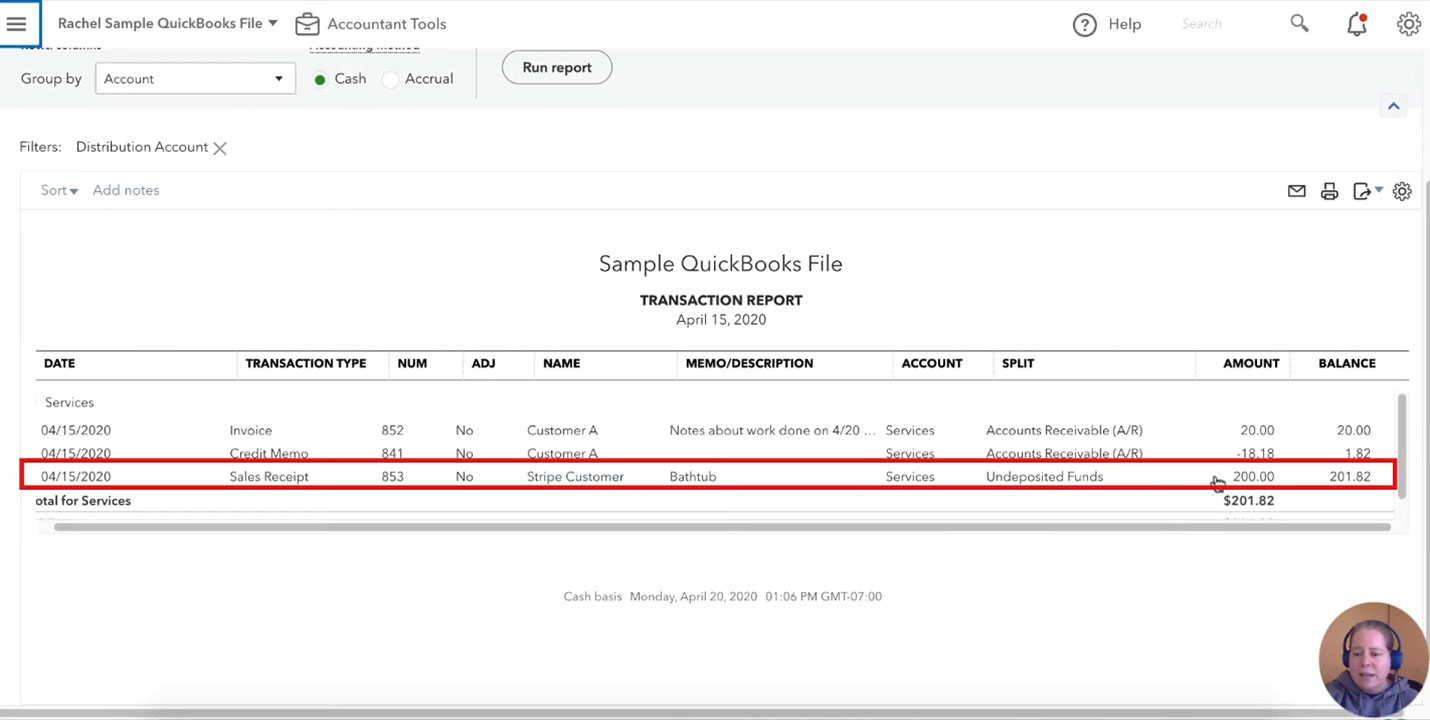Collapse the report options panel chevron
Image resolution: width=1430 pixels, height=720 pixels.
pos(1393,106)
